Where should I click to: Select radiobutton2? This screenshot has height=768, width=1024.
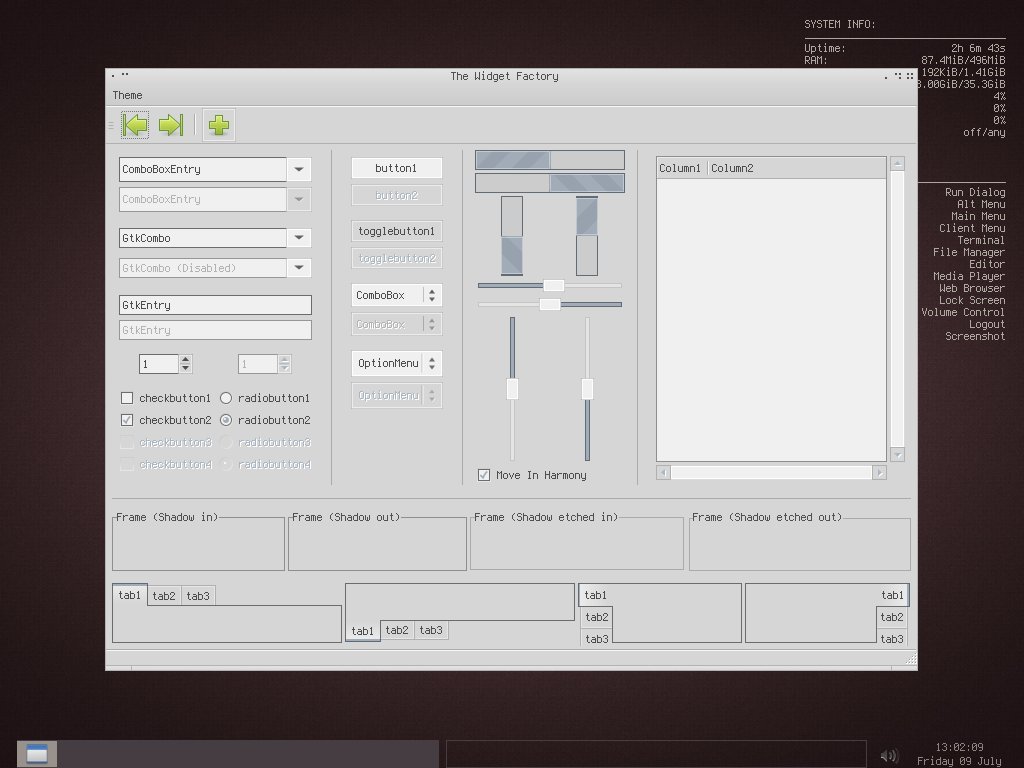[226, 420]
